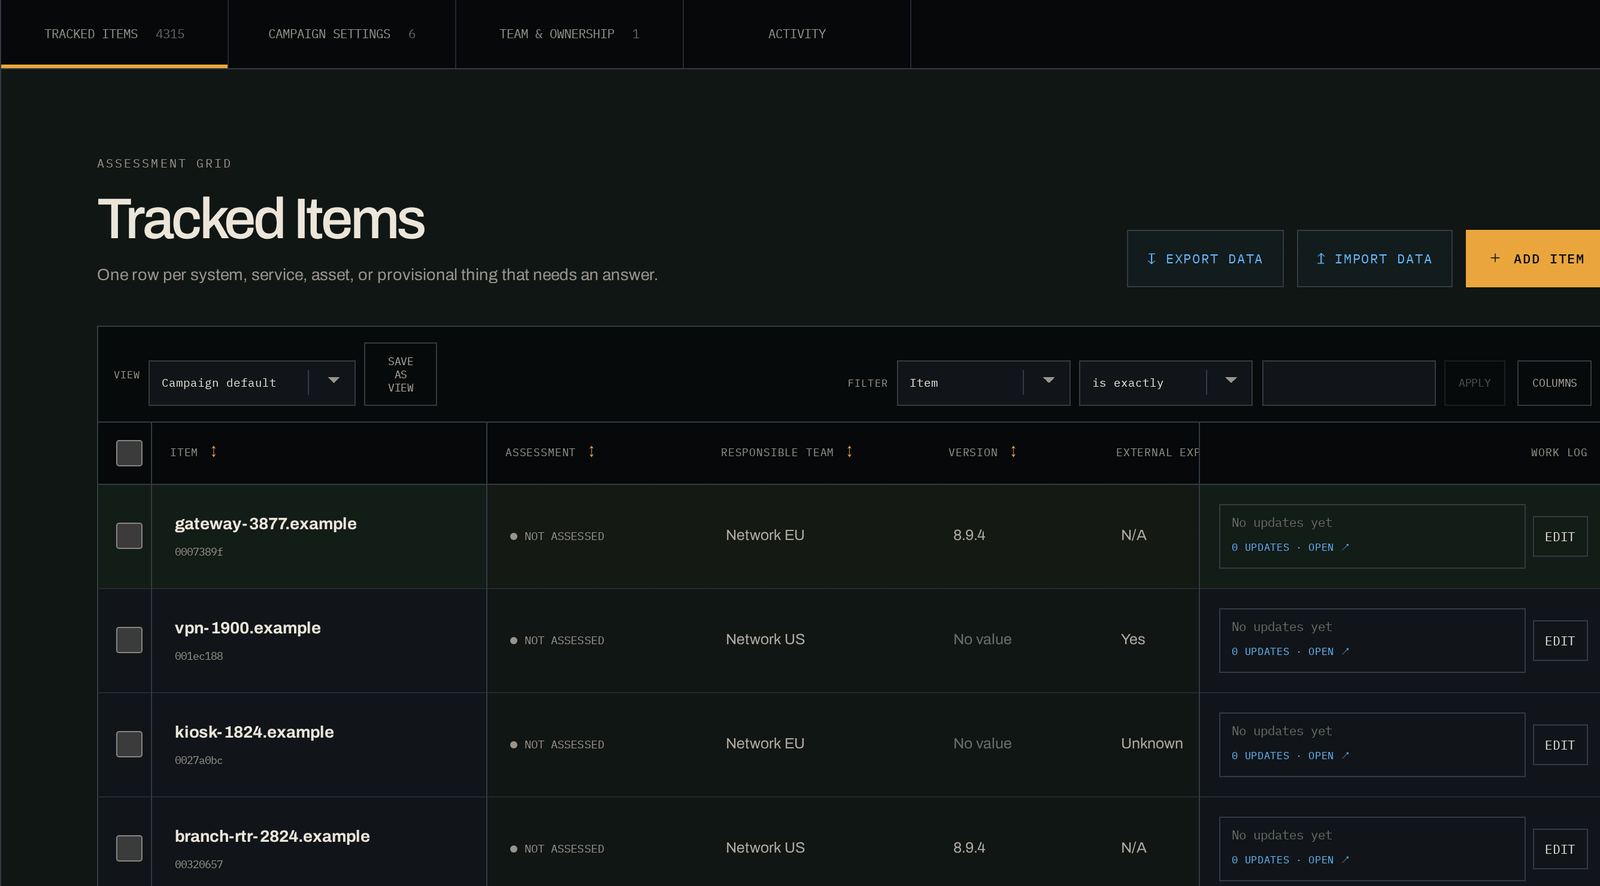
Task: Open the Item filter field dropdown
Action: coord(983,383)
